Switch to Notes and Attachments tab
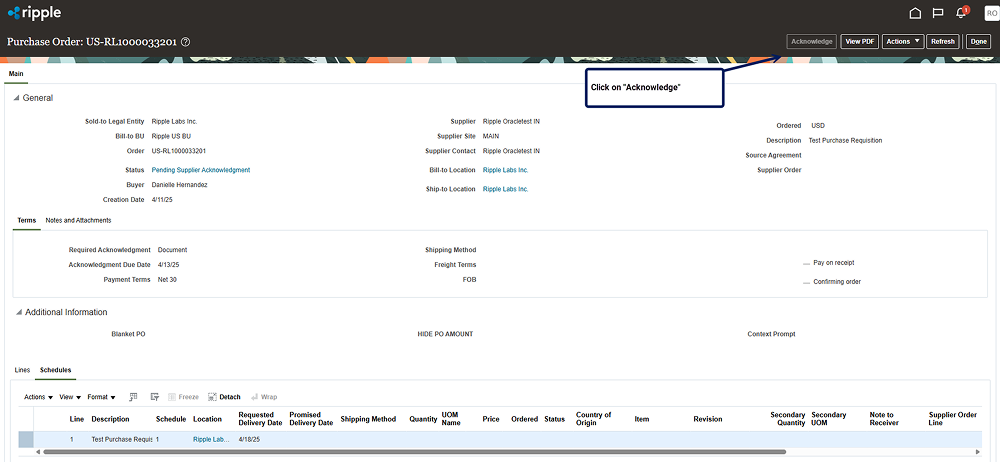 78,220
